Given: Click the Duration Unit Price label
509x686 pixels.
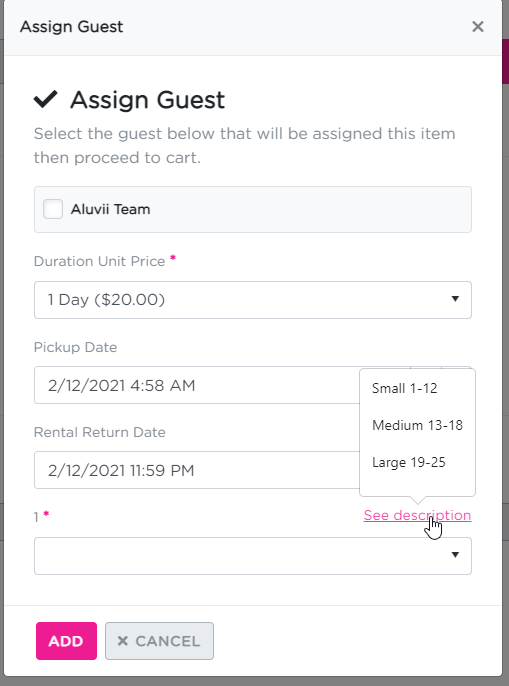Looking at the screenshot, I should pyautogui.click(x=99, y=261).
